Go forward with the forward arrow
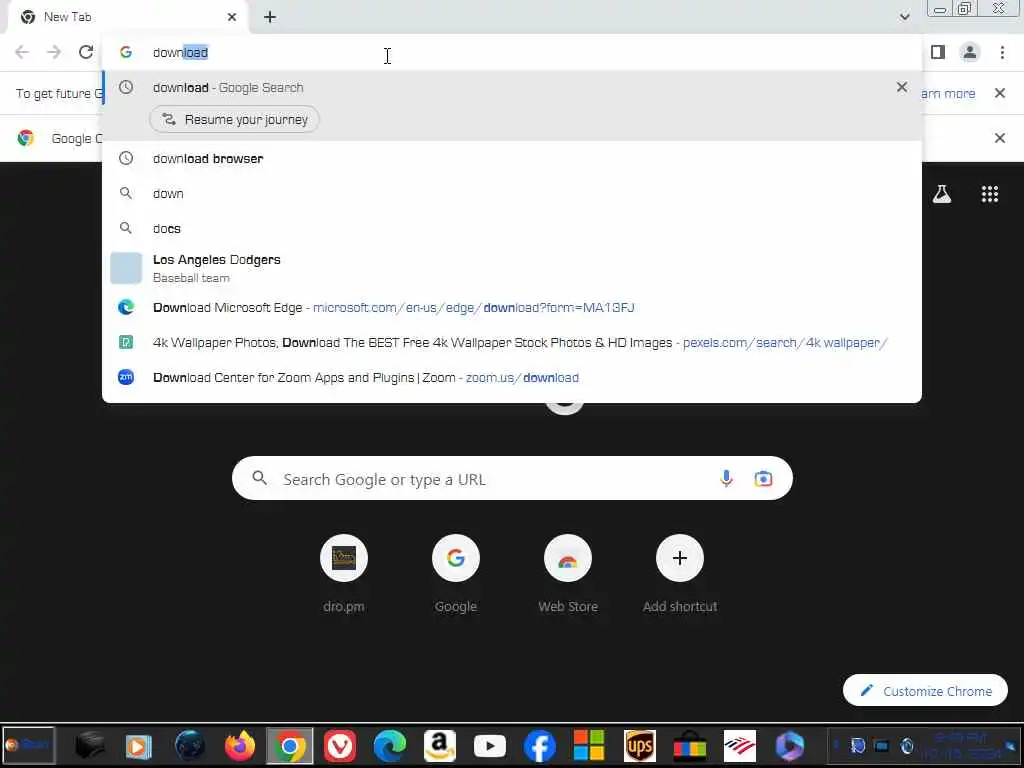 click(x=54, y=52)
